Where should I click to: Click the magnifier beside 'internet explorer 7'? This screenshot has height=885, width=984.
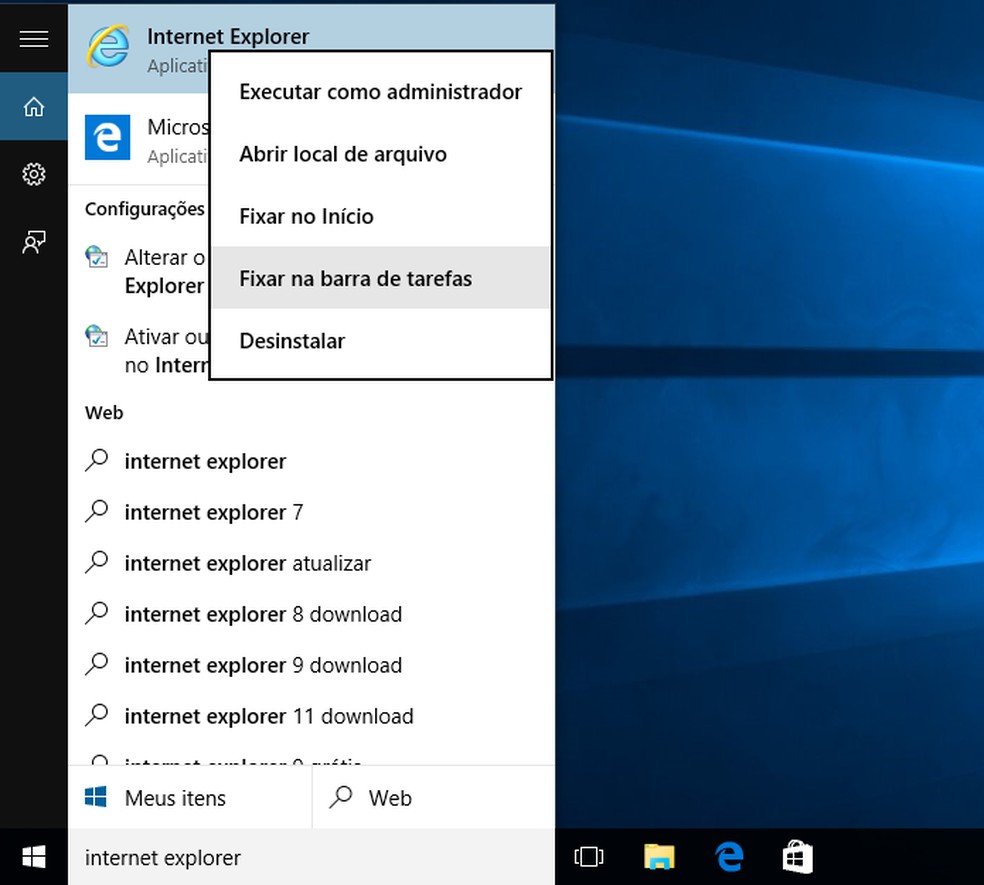pyautogui.click(x=97, y=511)
